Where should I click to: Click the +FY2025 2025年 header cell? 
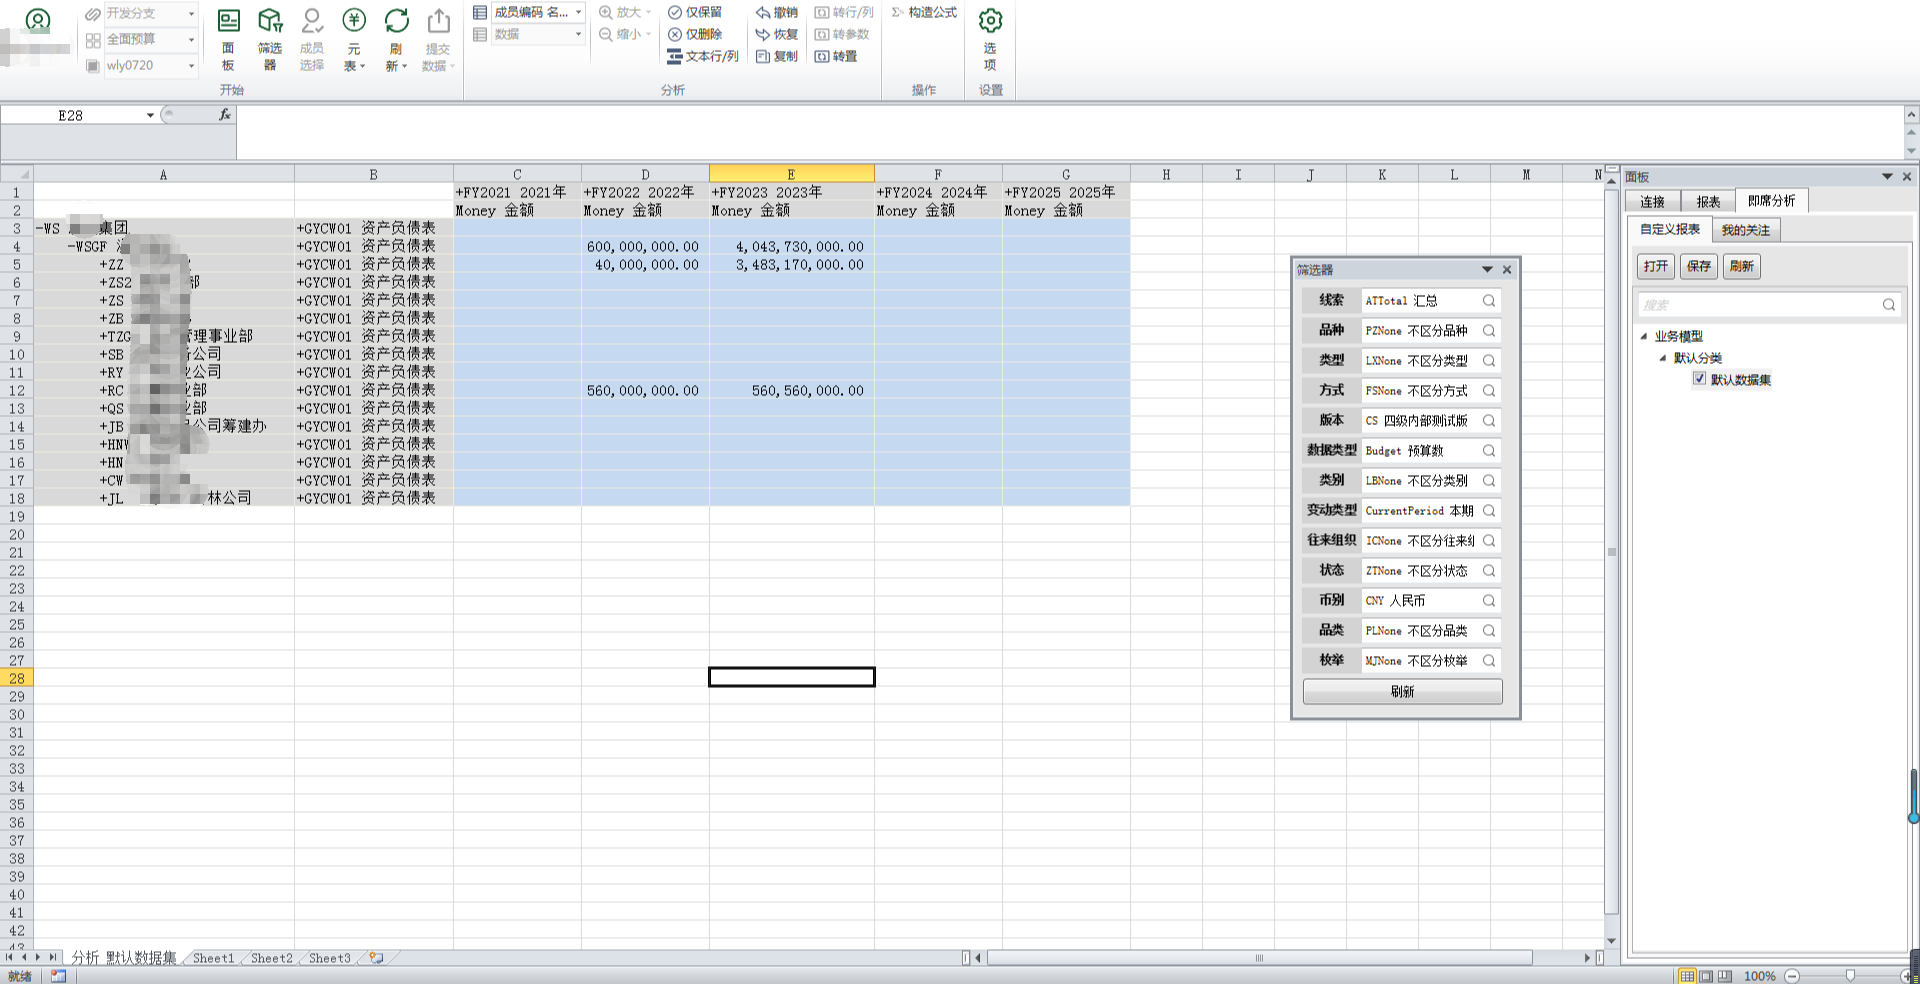tap(1066, 192)
